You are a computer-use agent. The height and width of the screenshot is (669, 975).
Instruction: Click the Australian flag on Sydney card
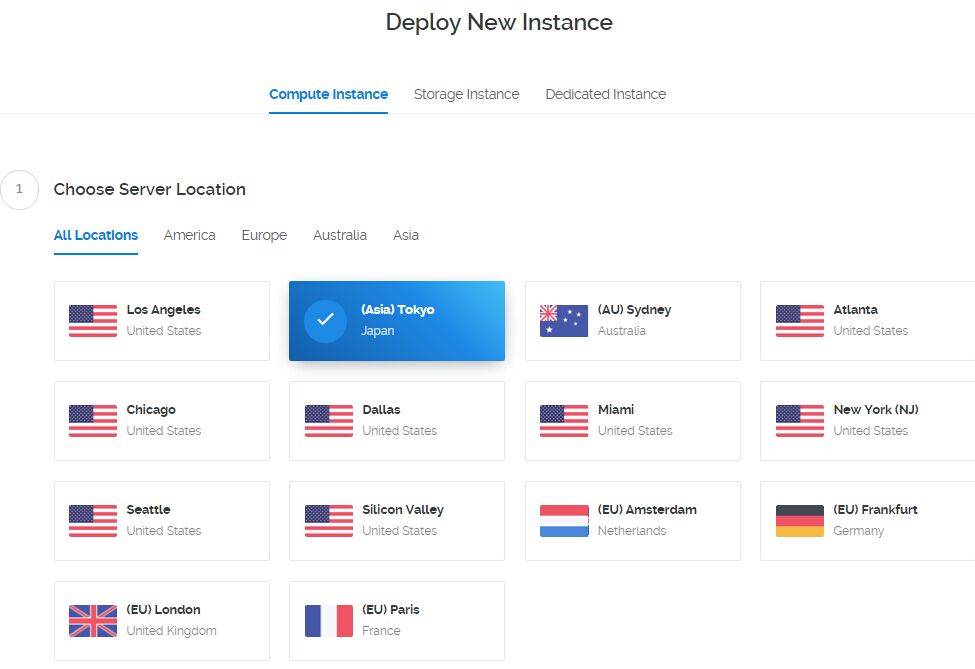[x=562, y=320]
